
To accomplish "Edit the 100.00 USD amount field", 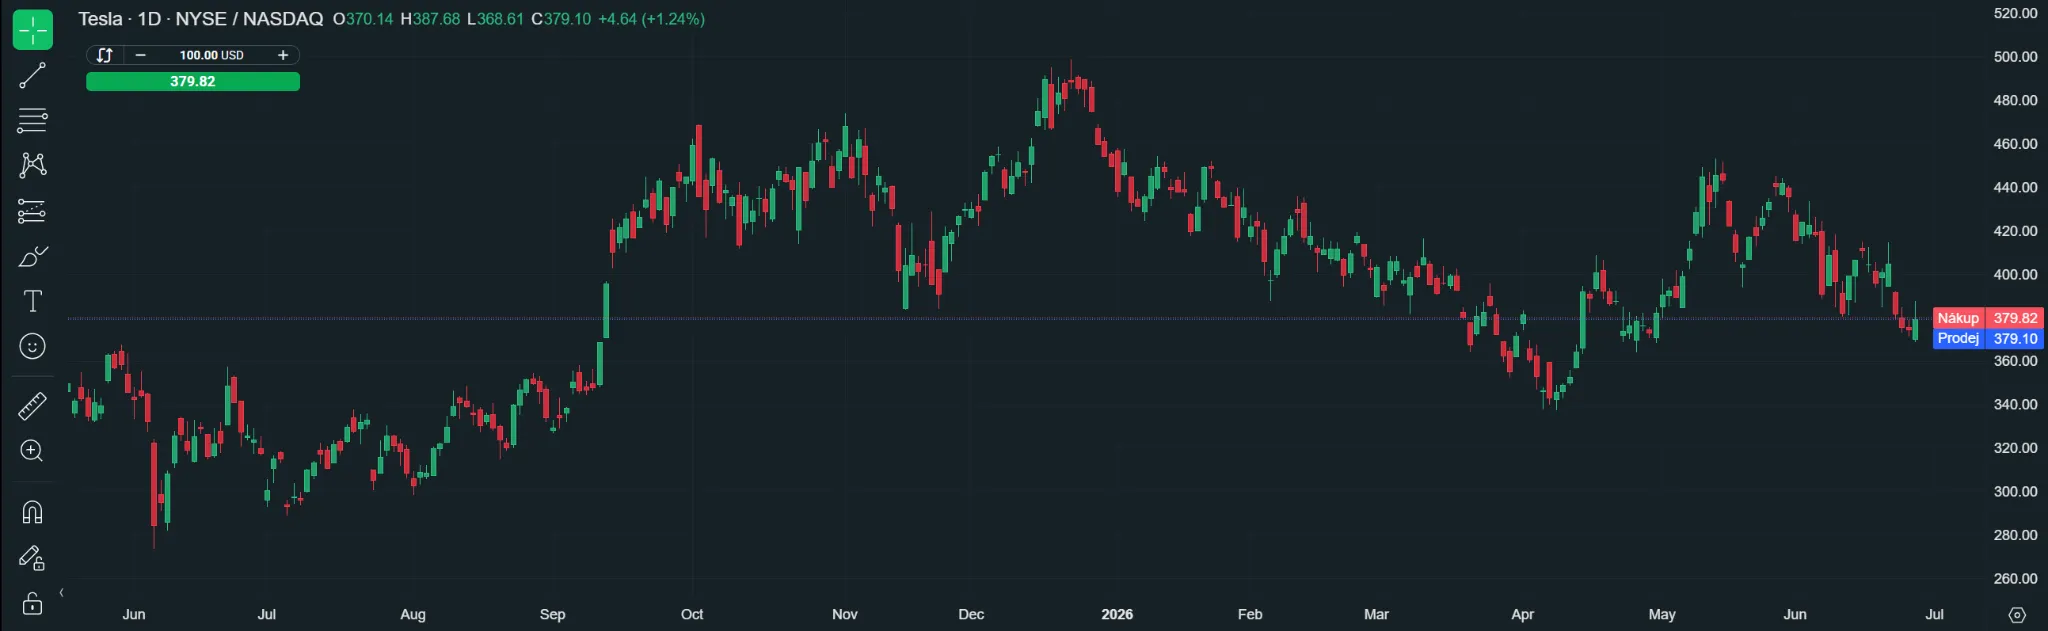I will pyautogui.click(x=211, y=55).
